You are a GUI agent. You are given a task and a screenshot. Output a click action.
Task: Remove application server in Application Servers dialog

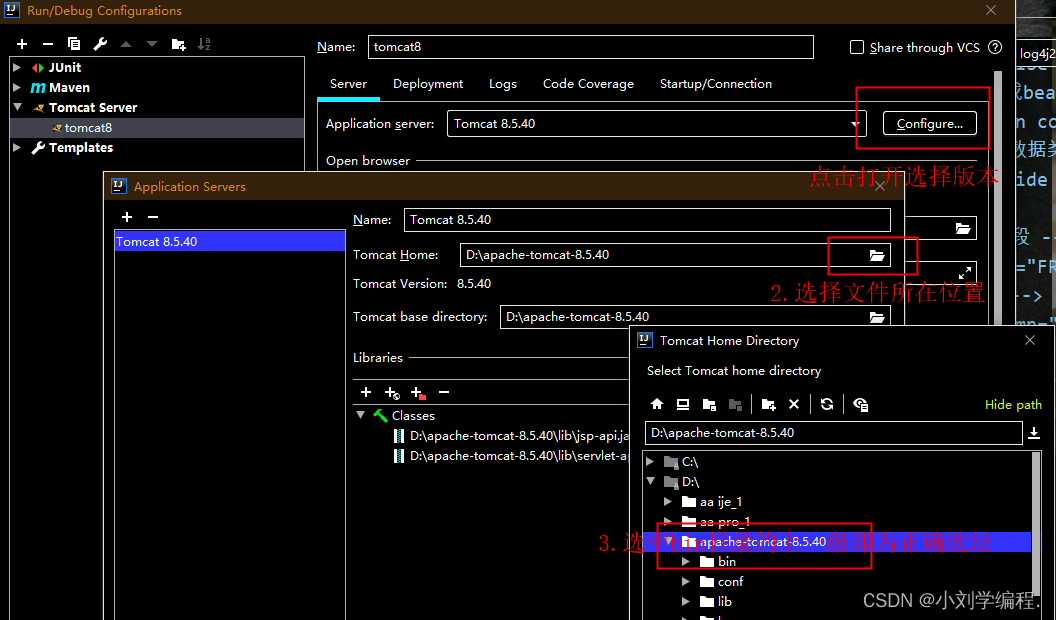153,217
